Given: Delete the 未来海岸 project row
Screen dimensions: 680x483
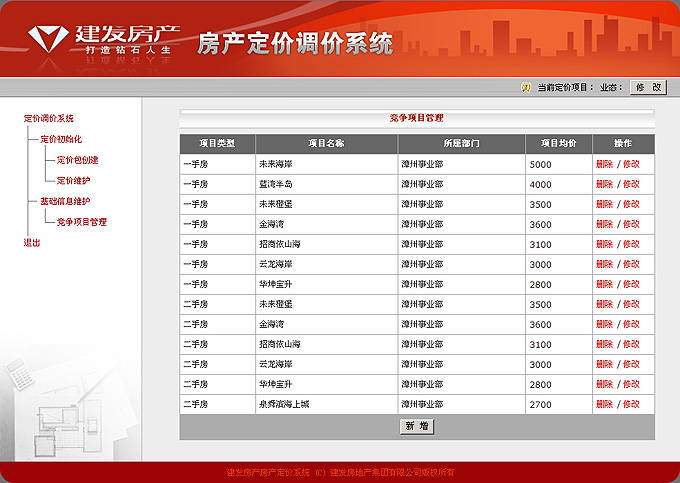Looking at the screenshot, I should [x=604, y=164].
